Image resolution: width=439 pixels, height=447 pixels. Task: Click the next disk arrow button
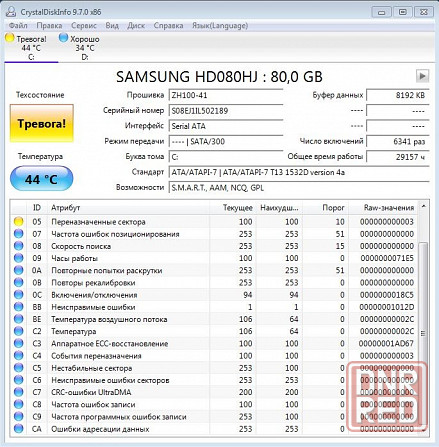[422, 76]
